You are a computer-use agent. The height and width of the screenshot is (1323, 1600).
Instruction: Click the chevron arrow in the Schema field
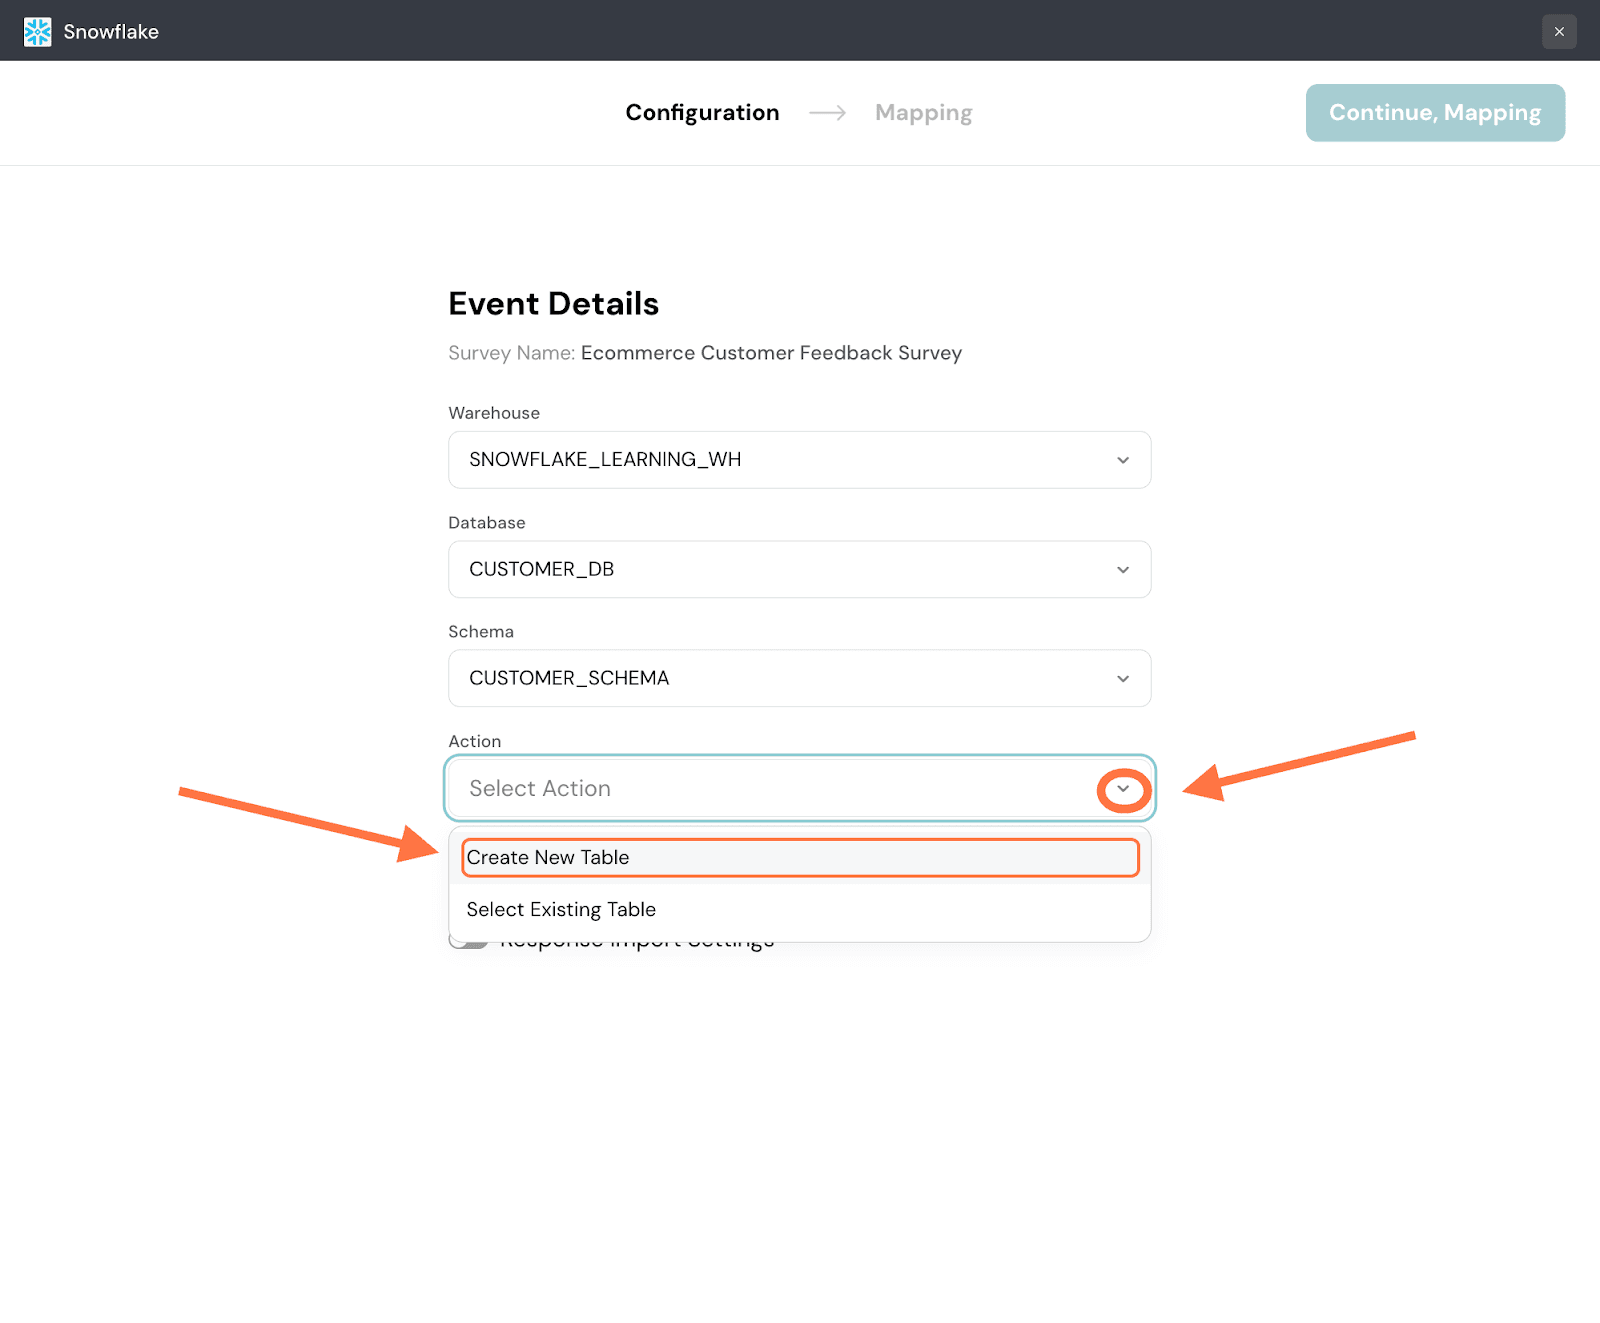(1122, 679)
